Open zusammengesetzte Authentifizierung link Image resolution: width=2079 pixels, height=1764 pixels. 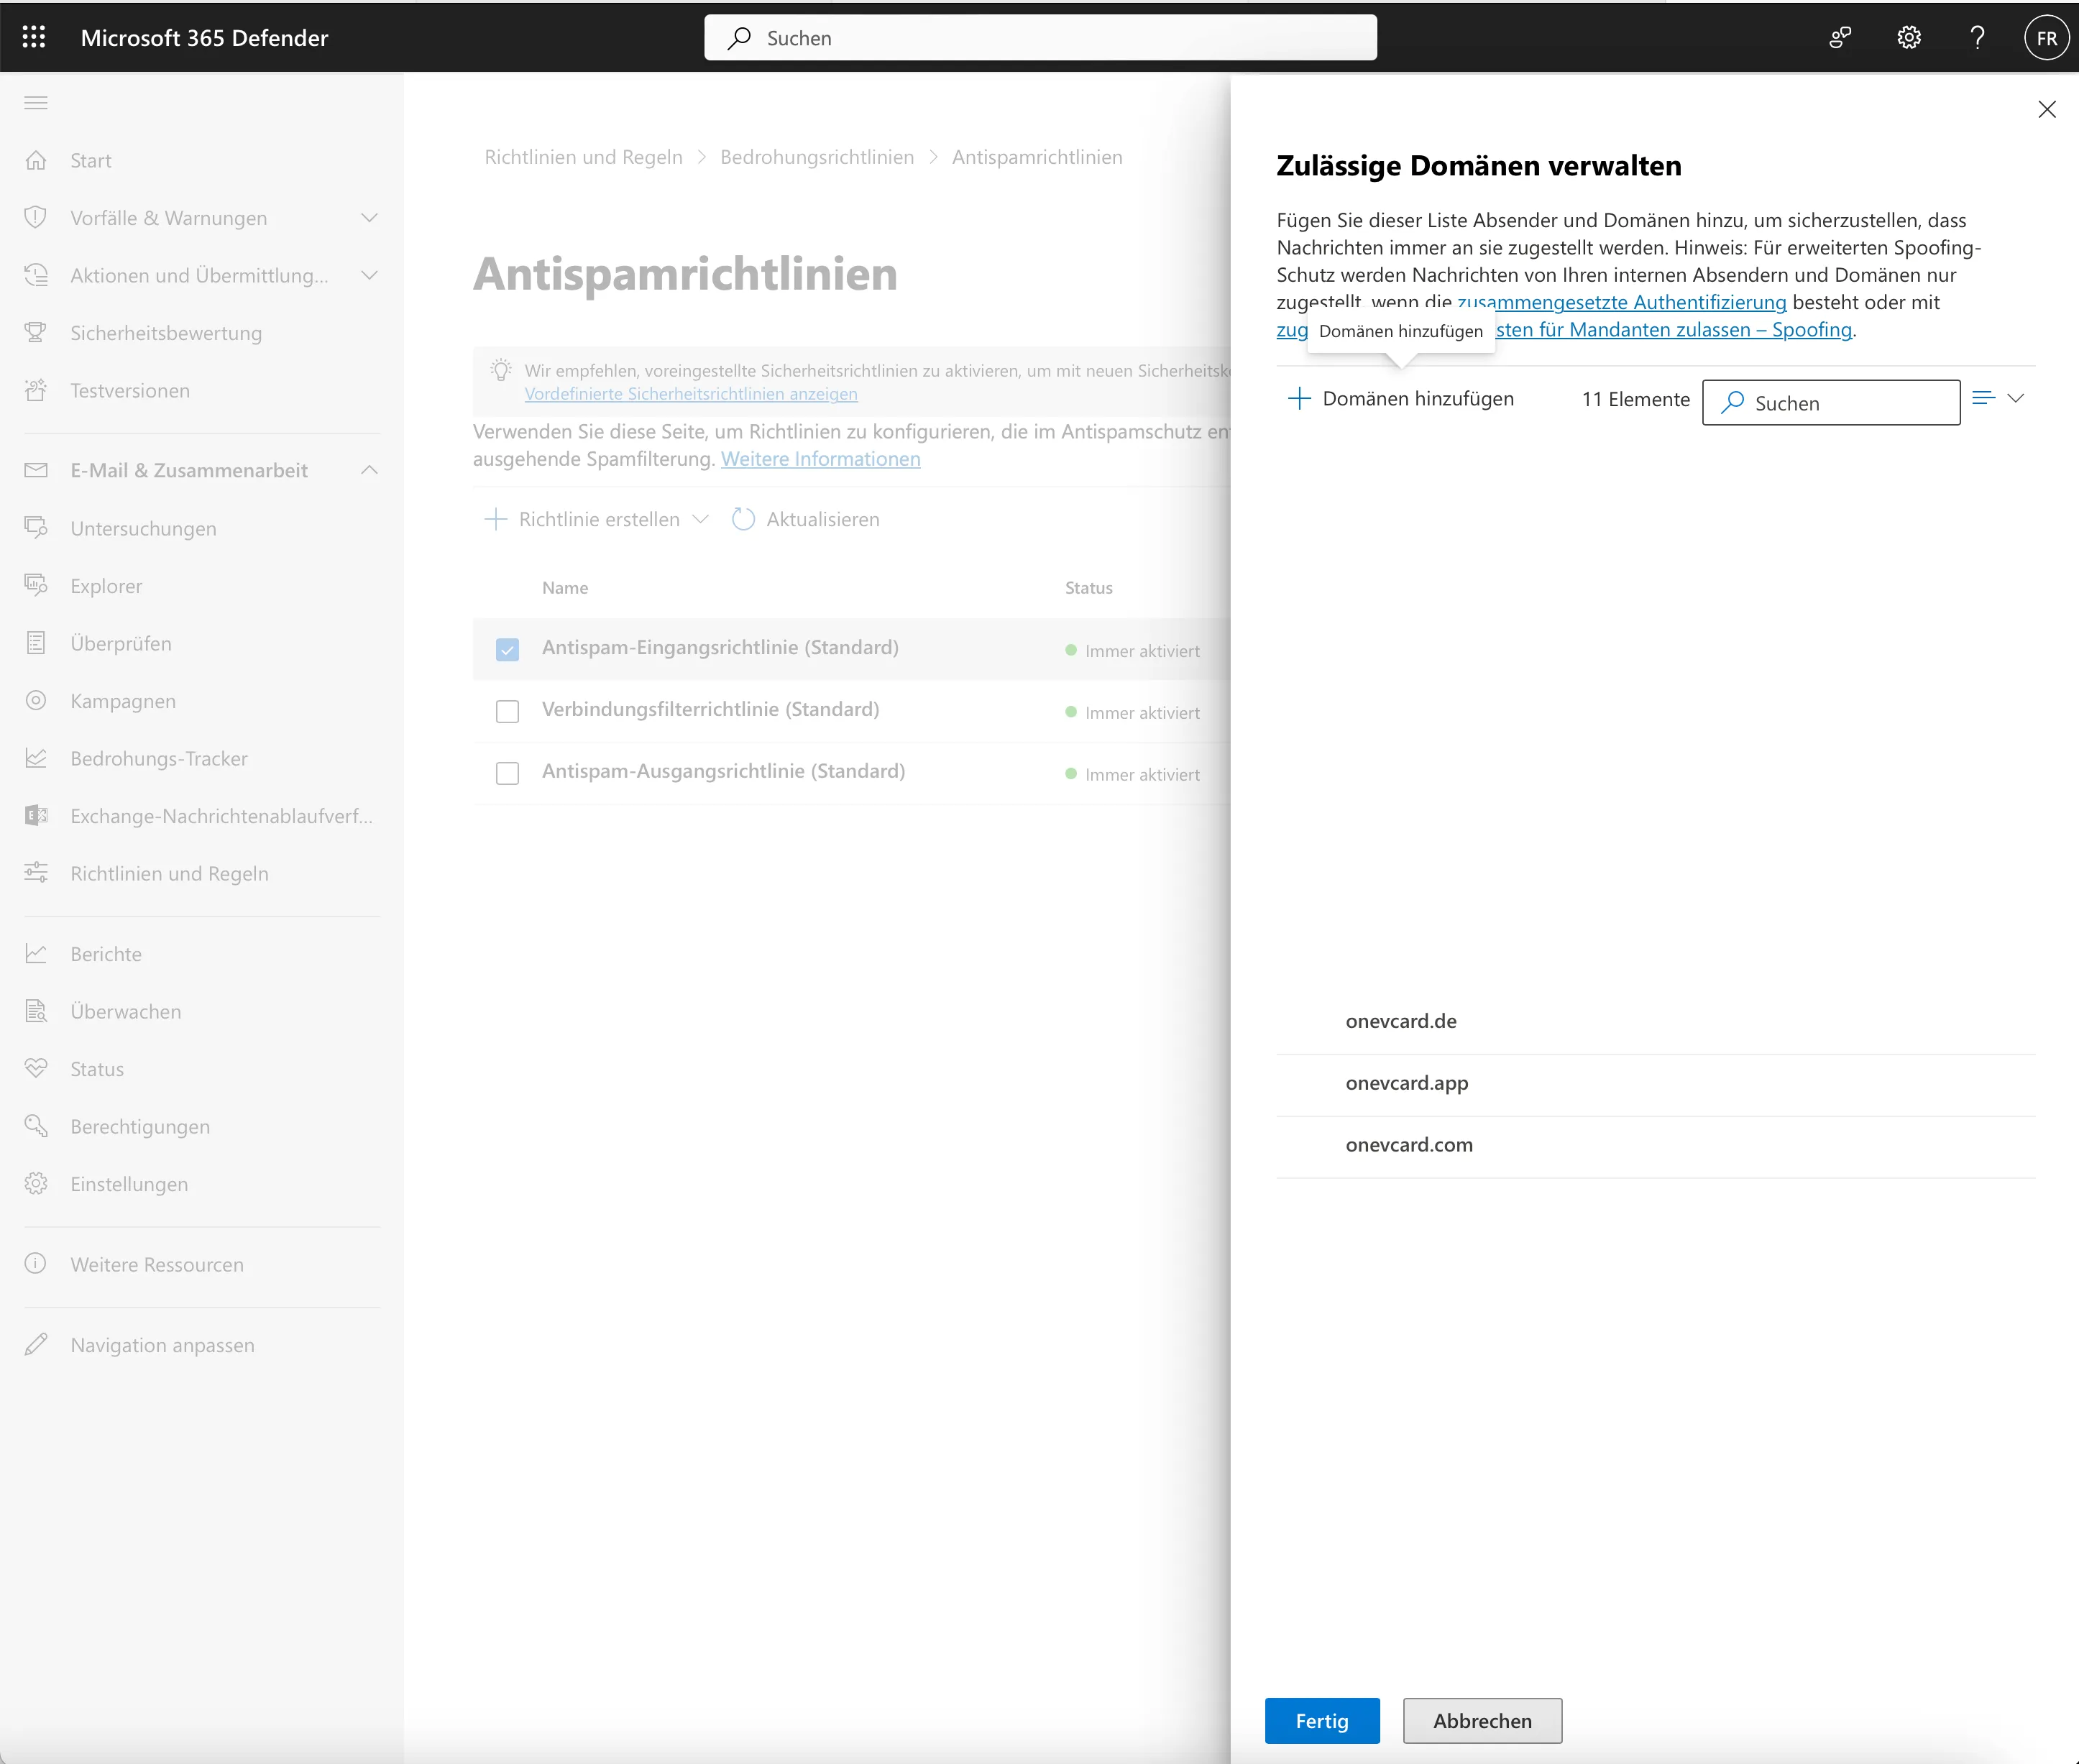coord(1622,302)
